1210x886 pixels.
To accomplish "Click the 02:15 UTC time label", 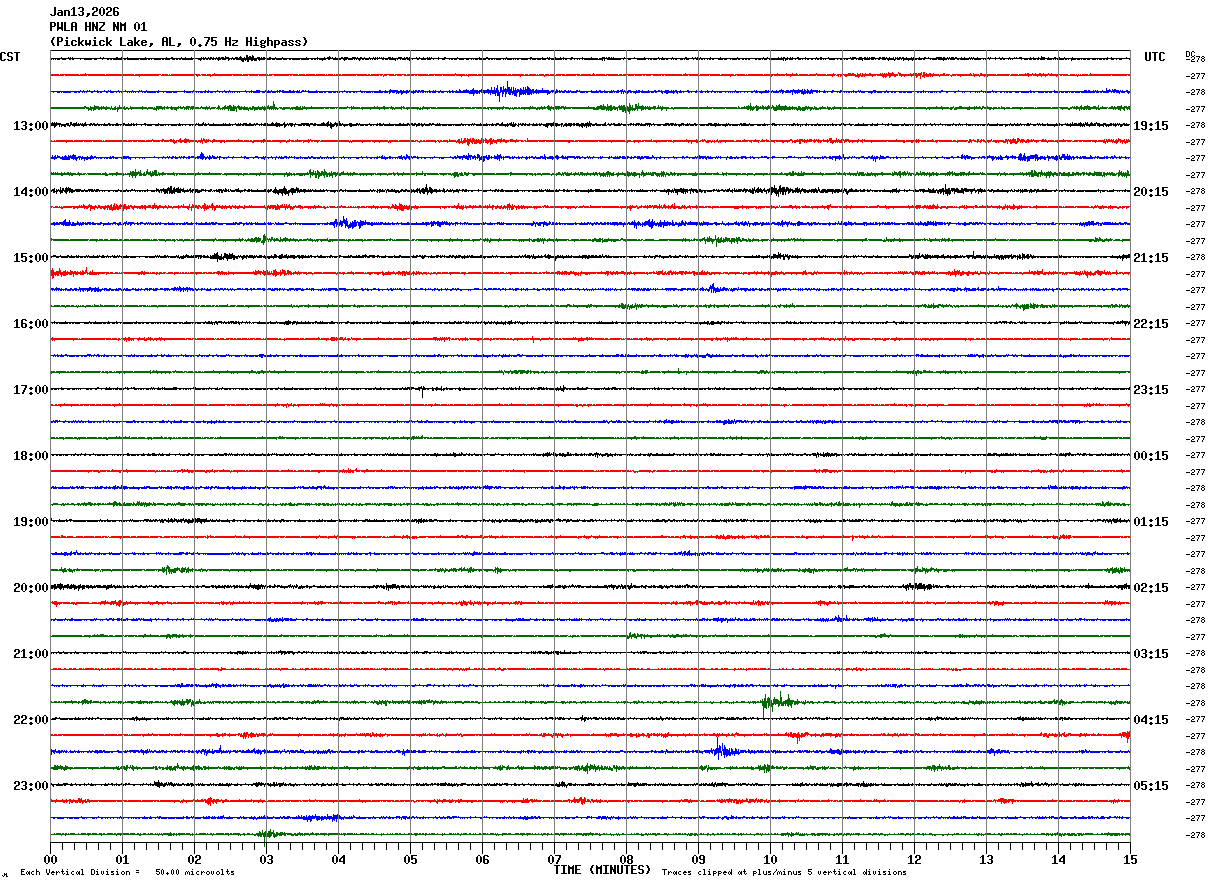I will [1151, 588].
